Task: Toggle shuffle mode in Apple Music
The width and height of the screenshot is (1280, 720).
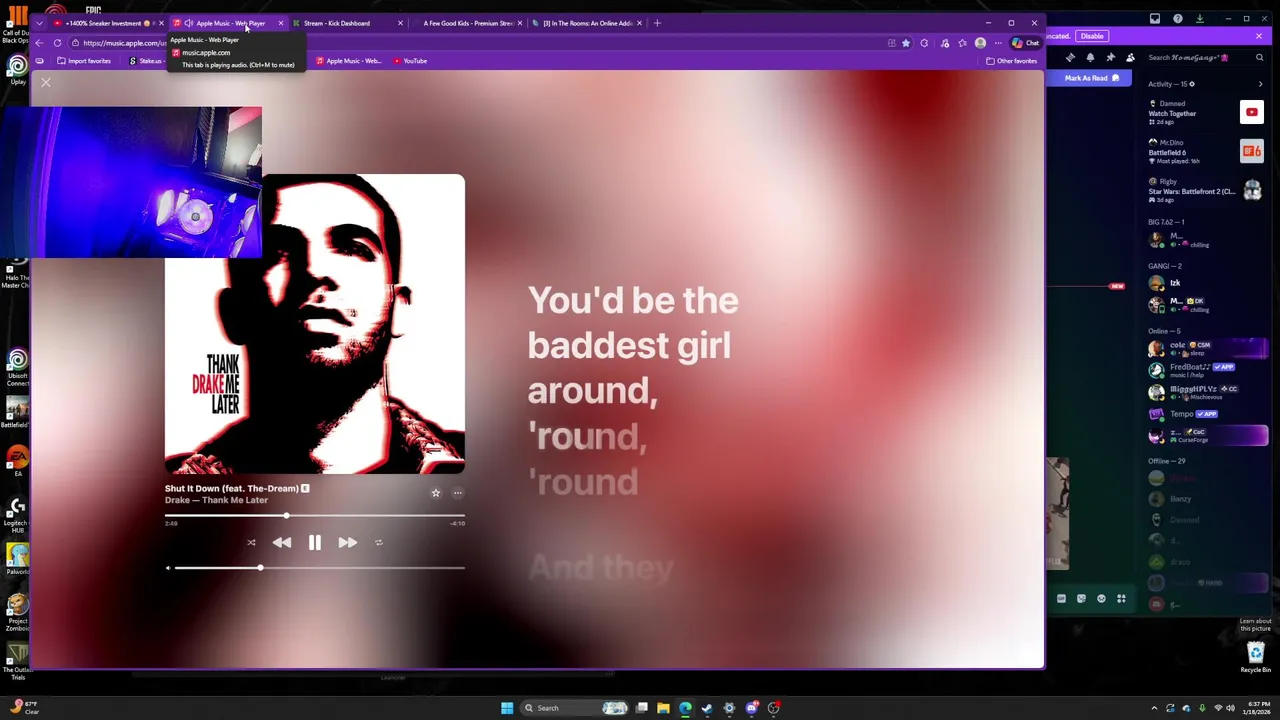Action: click(251, 543)
